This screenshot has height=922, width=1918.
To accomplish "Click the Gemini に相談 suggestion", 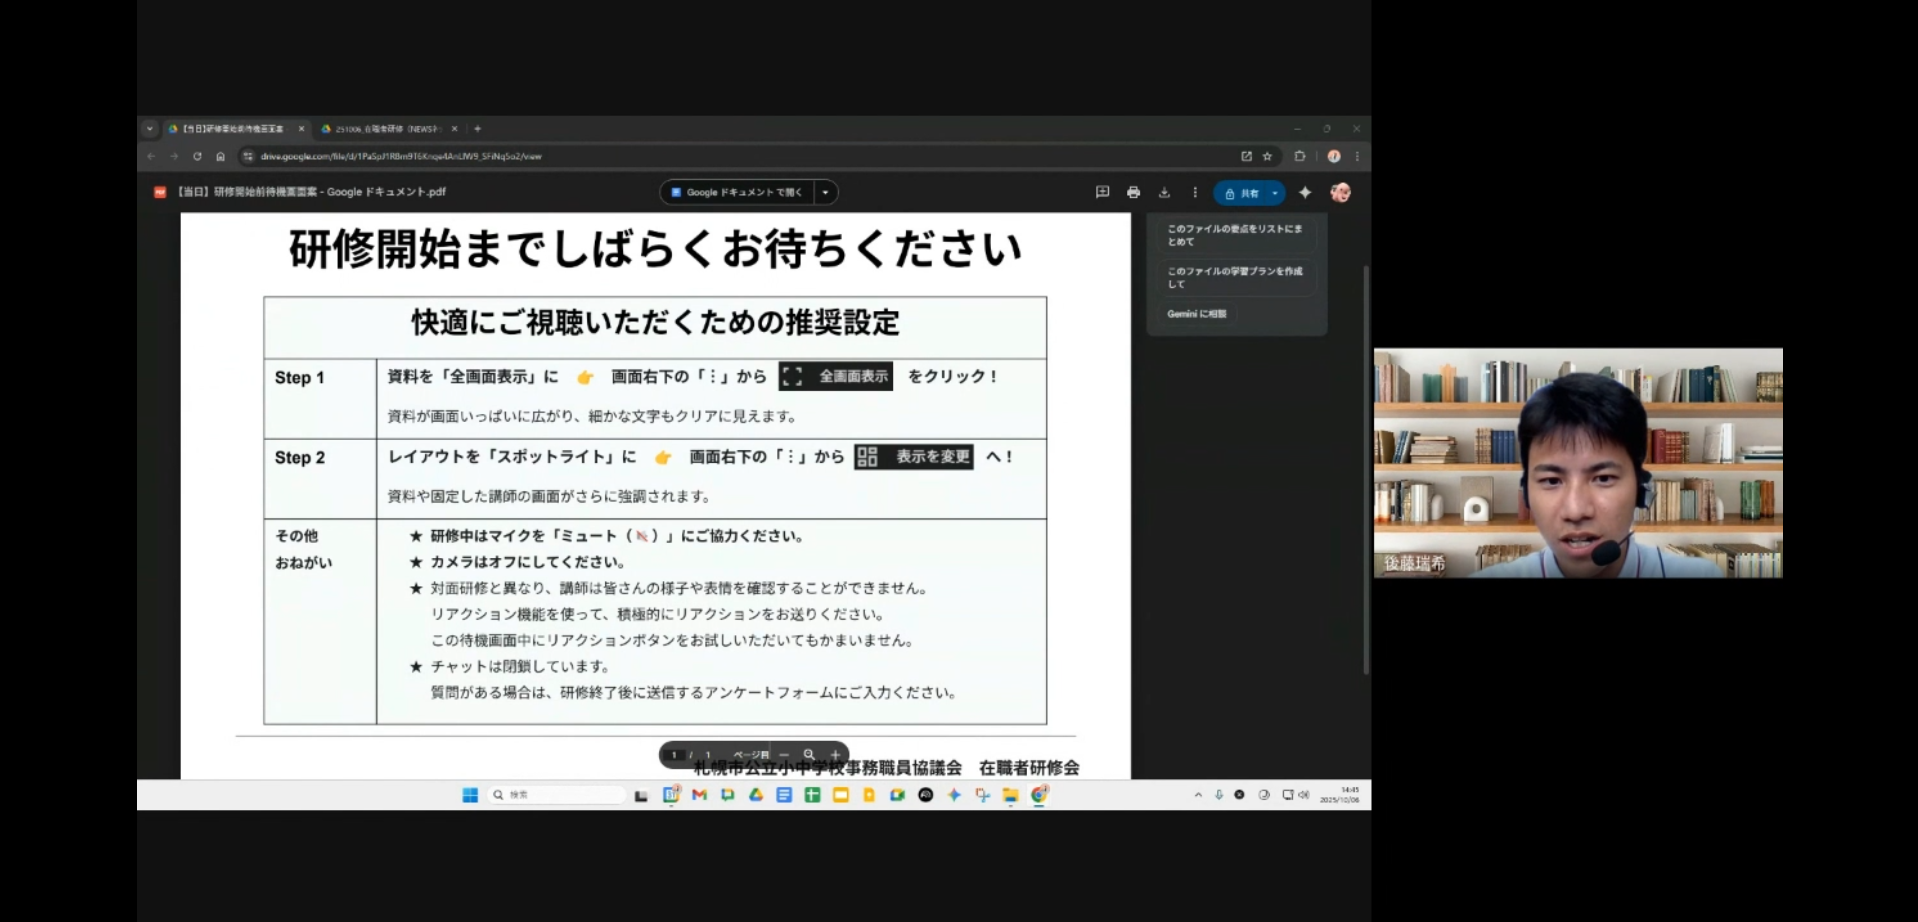I will pyautogui.click(x=1197, y=314).
